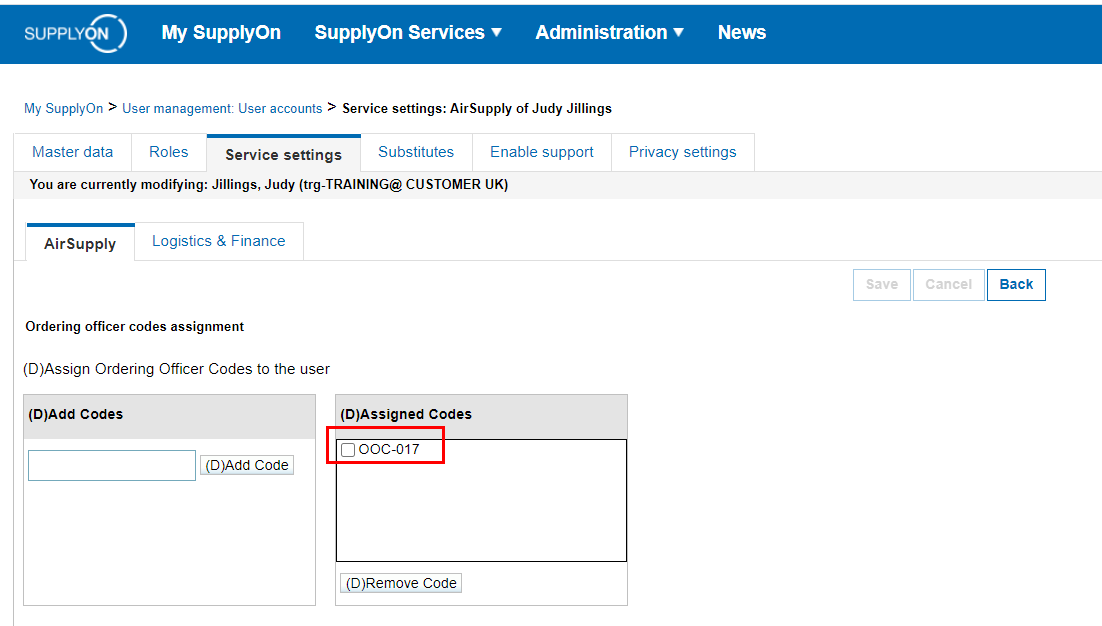Click the Back button
Image resolution: width=1102 pixels, height=626 pixels.
point(1016,285)
